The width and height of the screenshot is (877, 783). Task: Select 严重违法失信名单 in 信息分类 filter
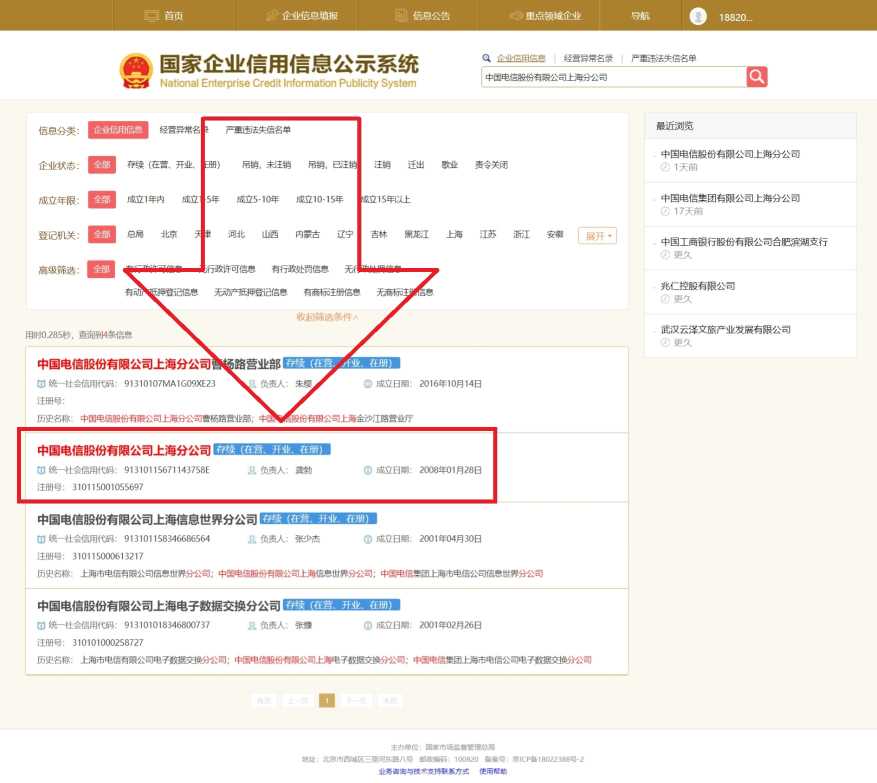tap(258, 130)
